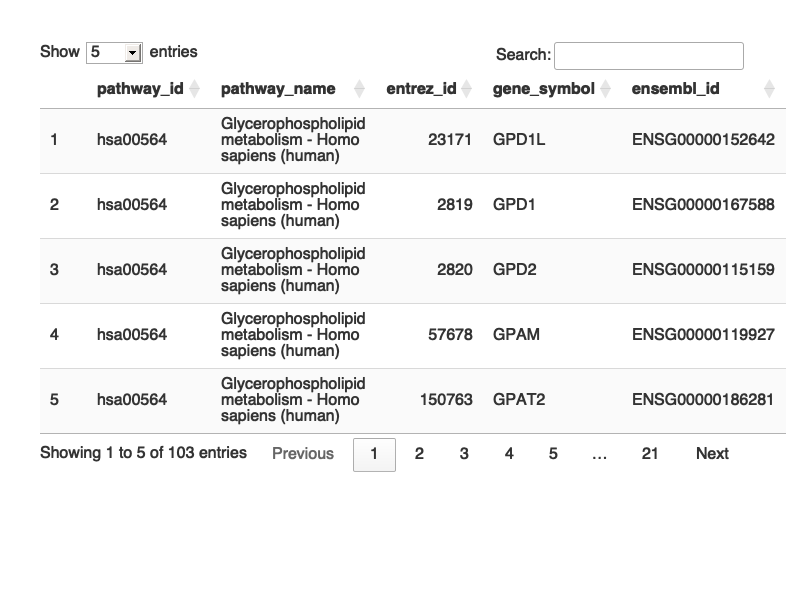Click the Previous page button
The height and width of the screenshot is (616, 786).
tap(303, 454)
